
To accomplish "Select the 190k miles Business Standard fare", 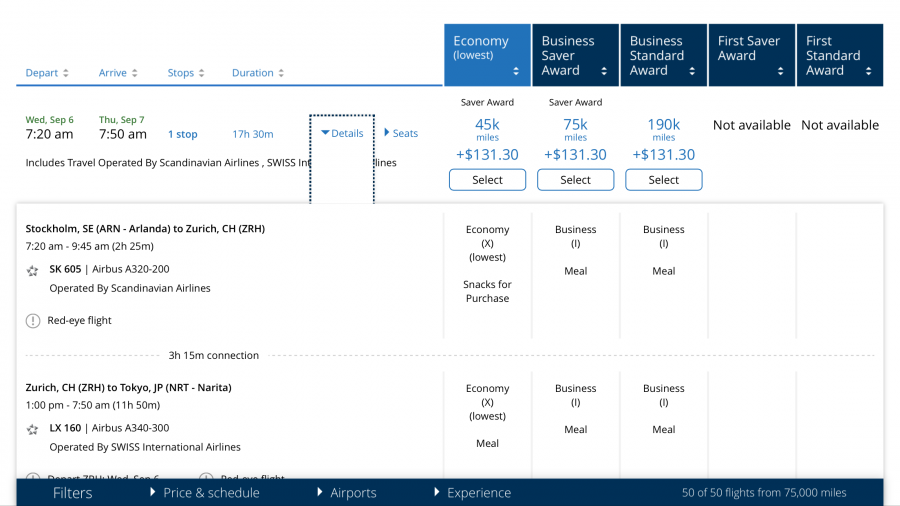I will pos(663,180).
